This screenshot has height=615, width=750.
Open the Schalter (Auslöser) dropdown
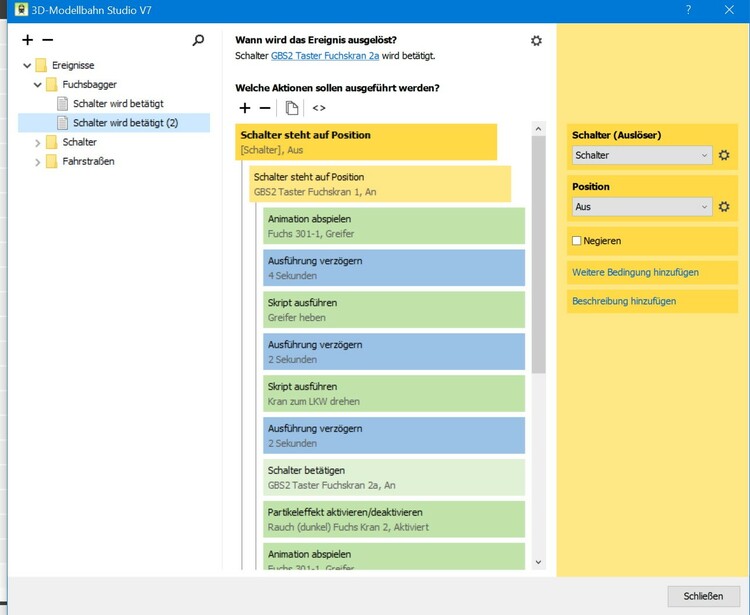tap(642, 155)
